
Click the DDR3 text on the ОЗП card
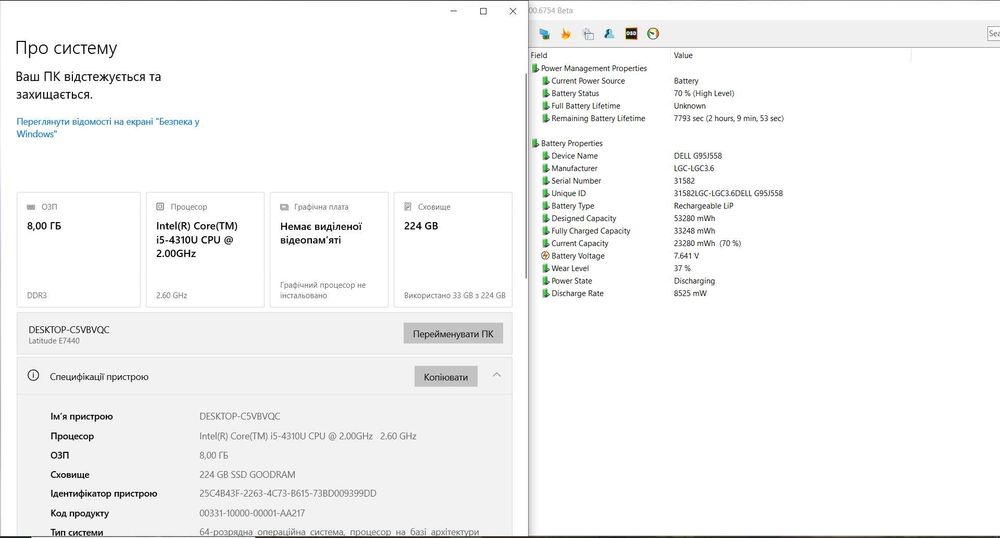[x=36, y=295]
